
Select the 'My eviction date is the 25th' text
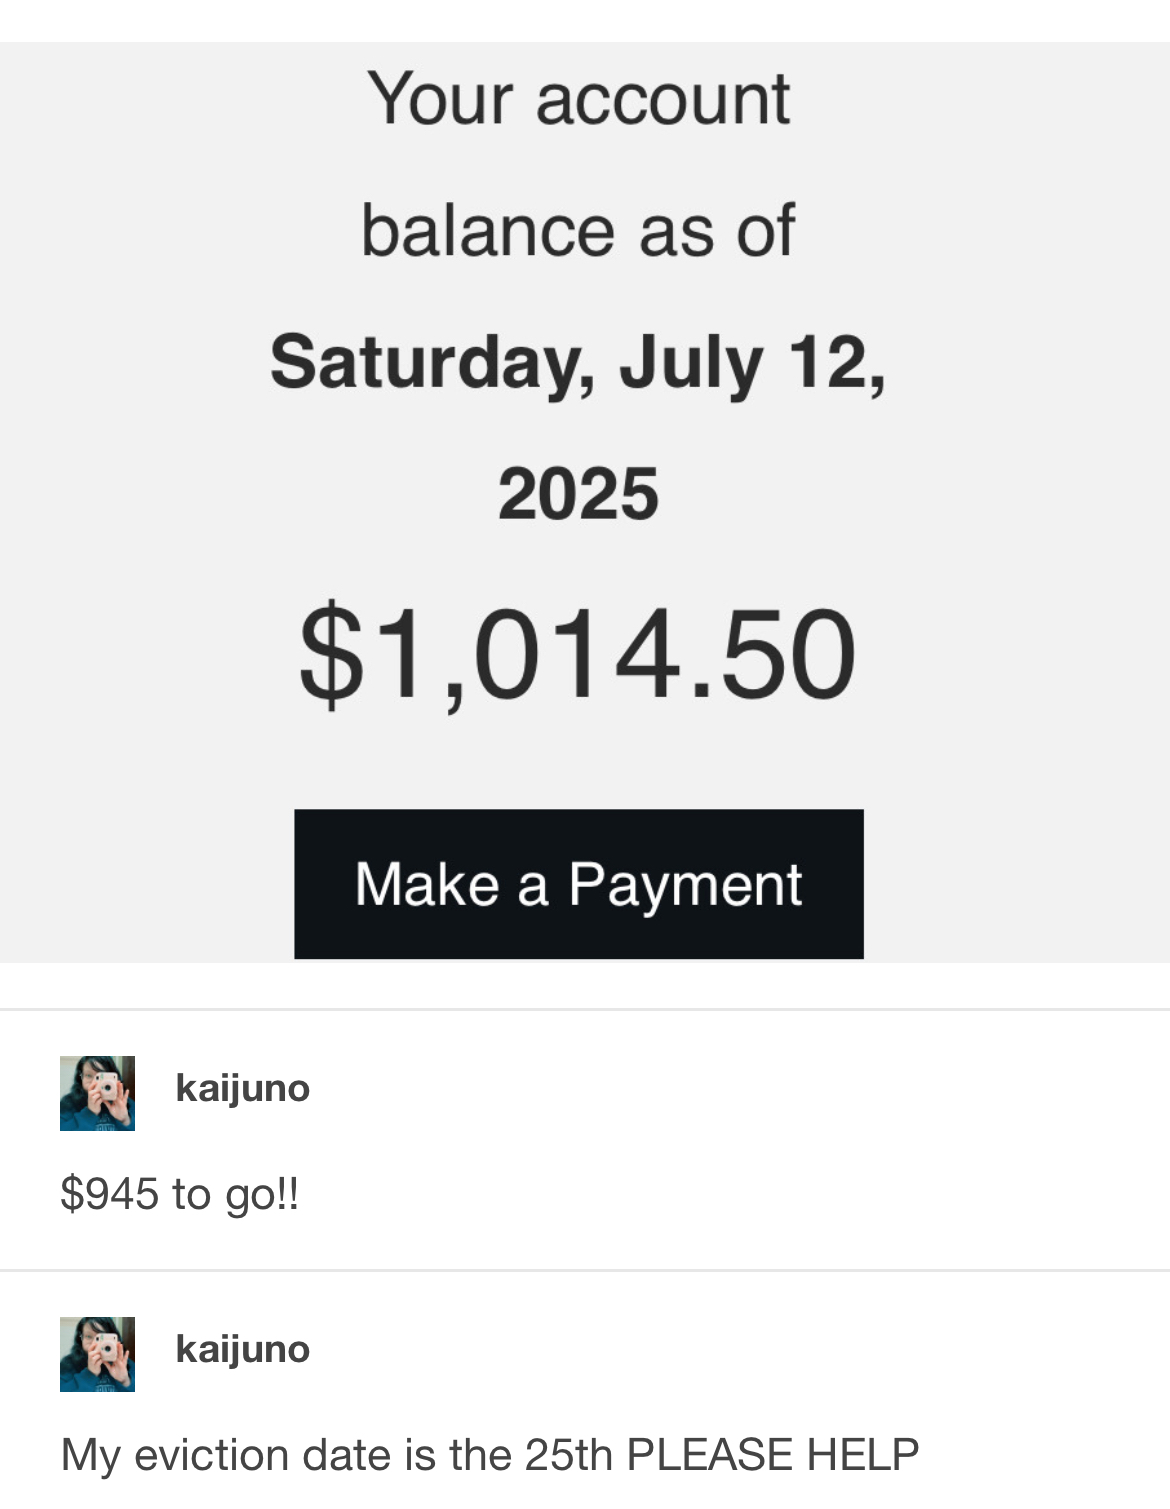[x=336, y=1455]
